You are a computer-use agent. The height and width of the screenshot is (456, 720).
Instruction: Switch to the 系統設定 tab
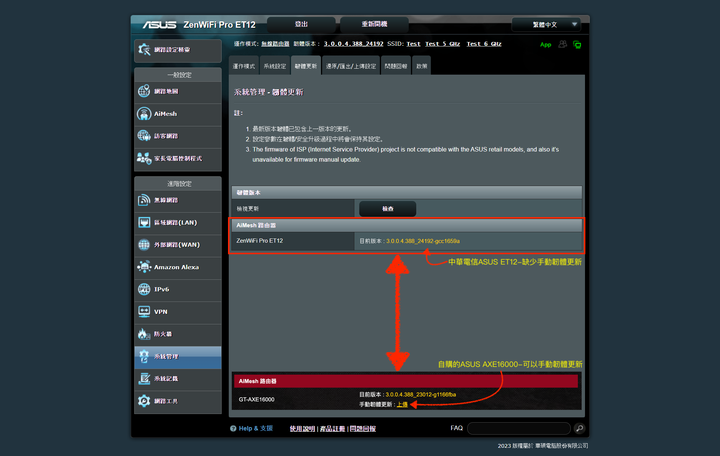click(x=275, y=66)
